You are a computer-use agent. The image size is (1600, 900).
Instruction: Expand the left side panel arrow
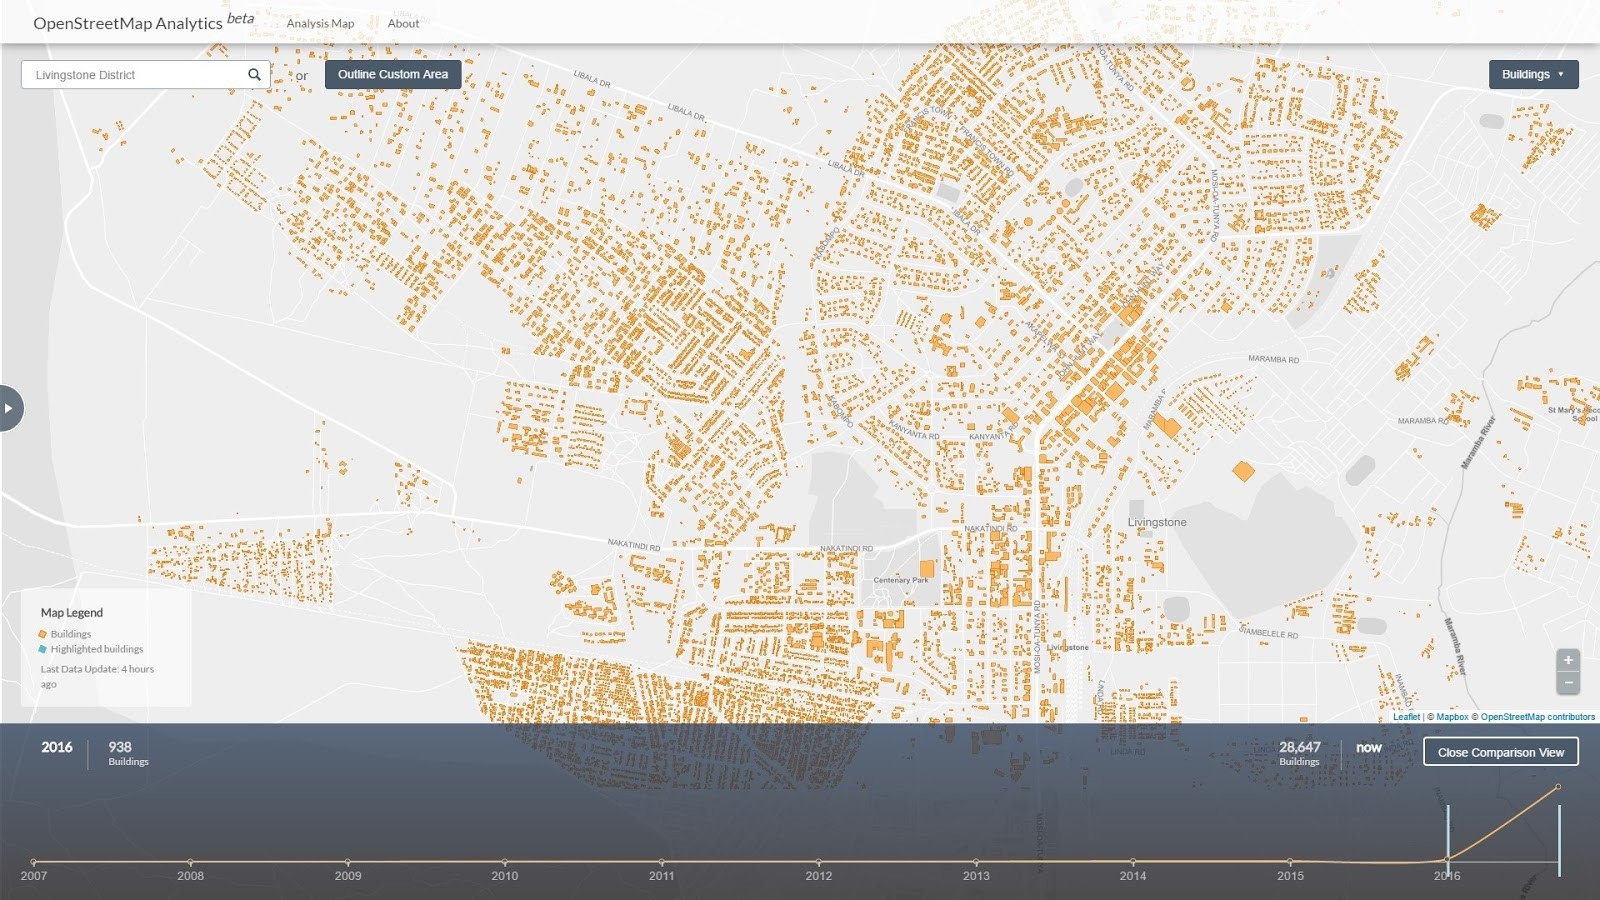coord(8,408)
